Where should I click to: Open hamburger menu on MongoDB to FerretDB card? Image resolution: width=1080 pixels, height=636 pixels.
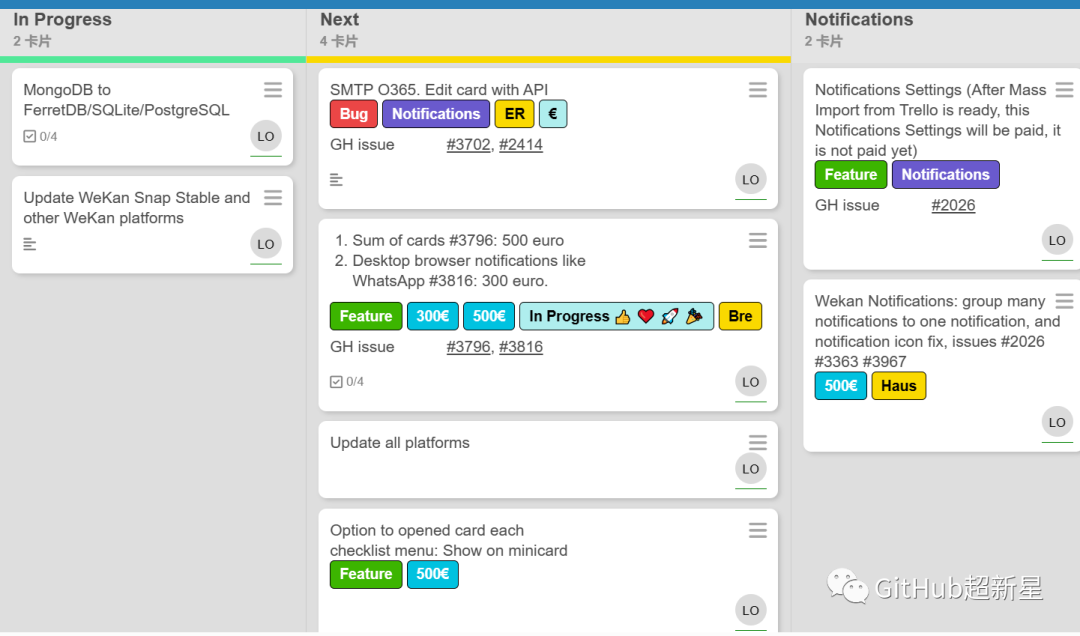click(x=273, y=90)
